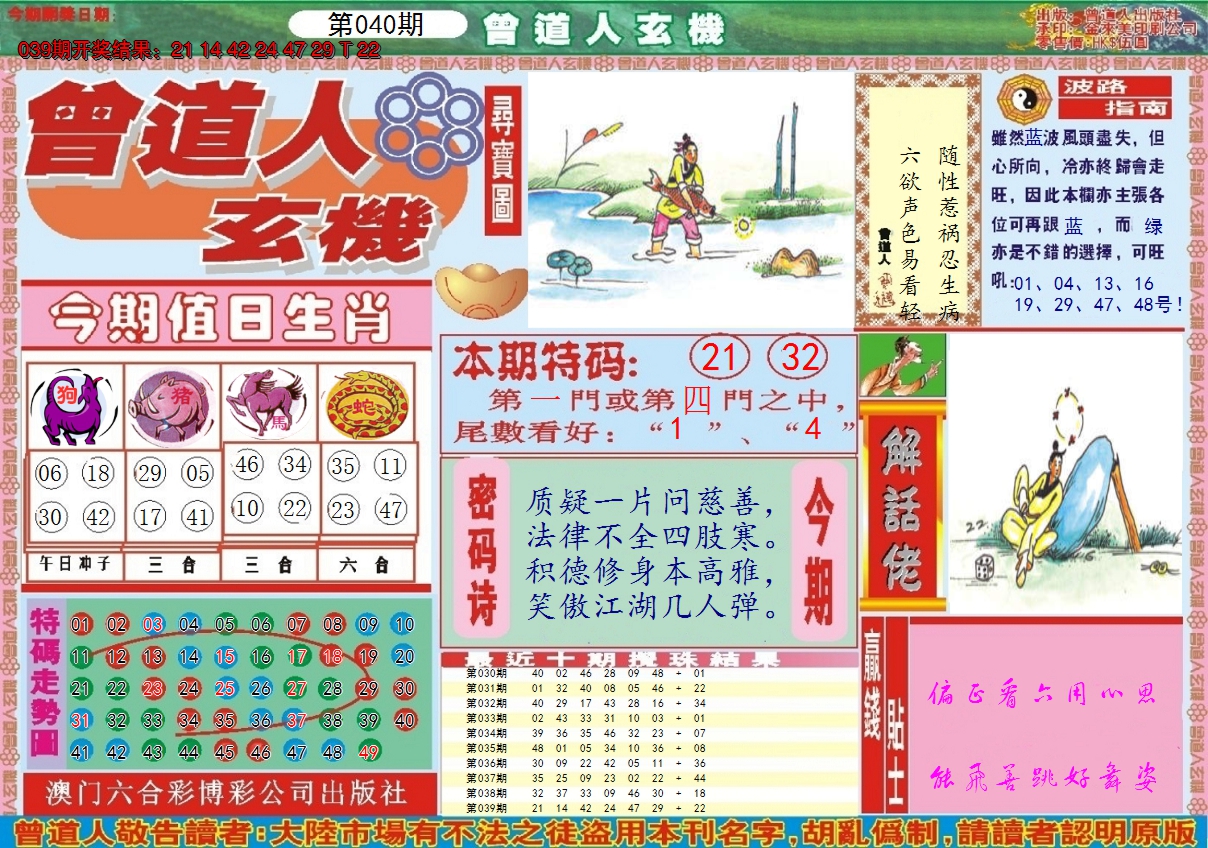
Task: Click the 第040期 issue title
Action: click(x=375, y=25)
